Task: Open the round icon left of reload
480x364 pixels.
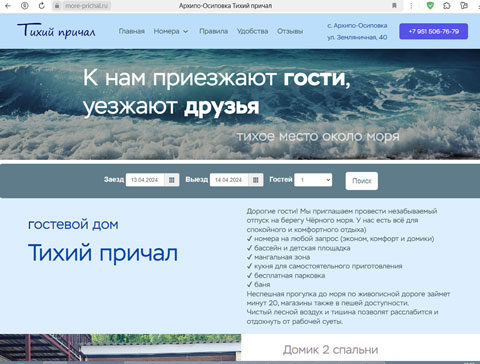Action: click(x=25, y=6)
